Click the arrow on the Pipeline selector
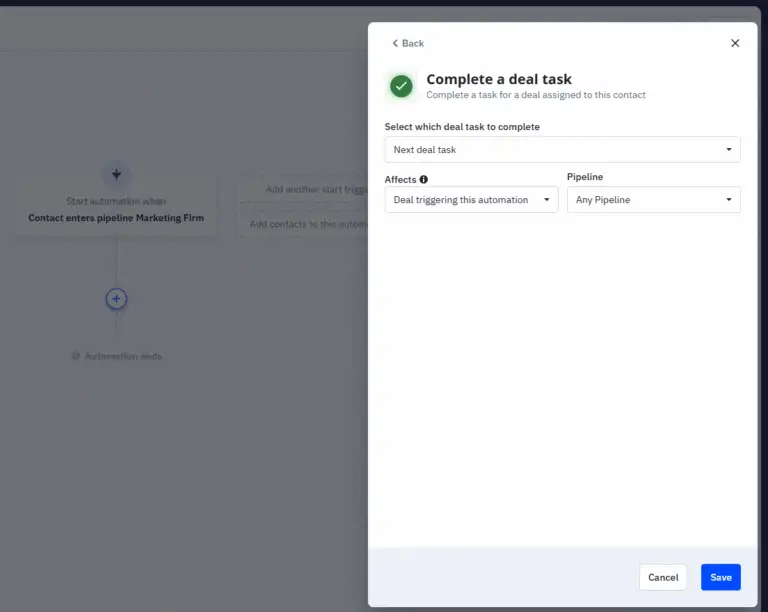 [729, 200]
